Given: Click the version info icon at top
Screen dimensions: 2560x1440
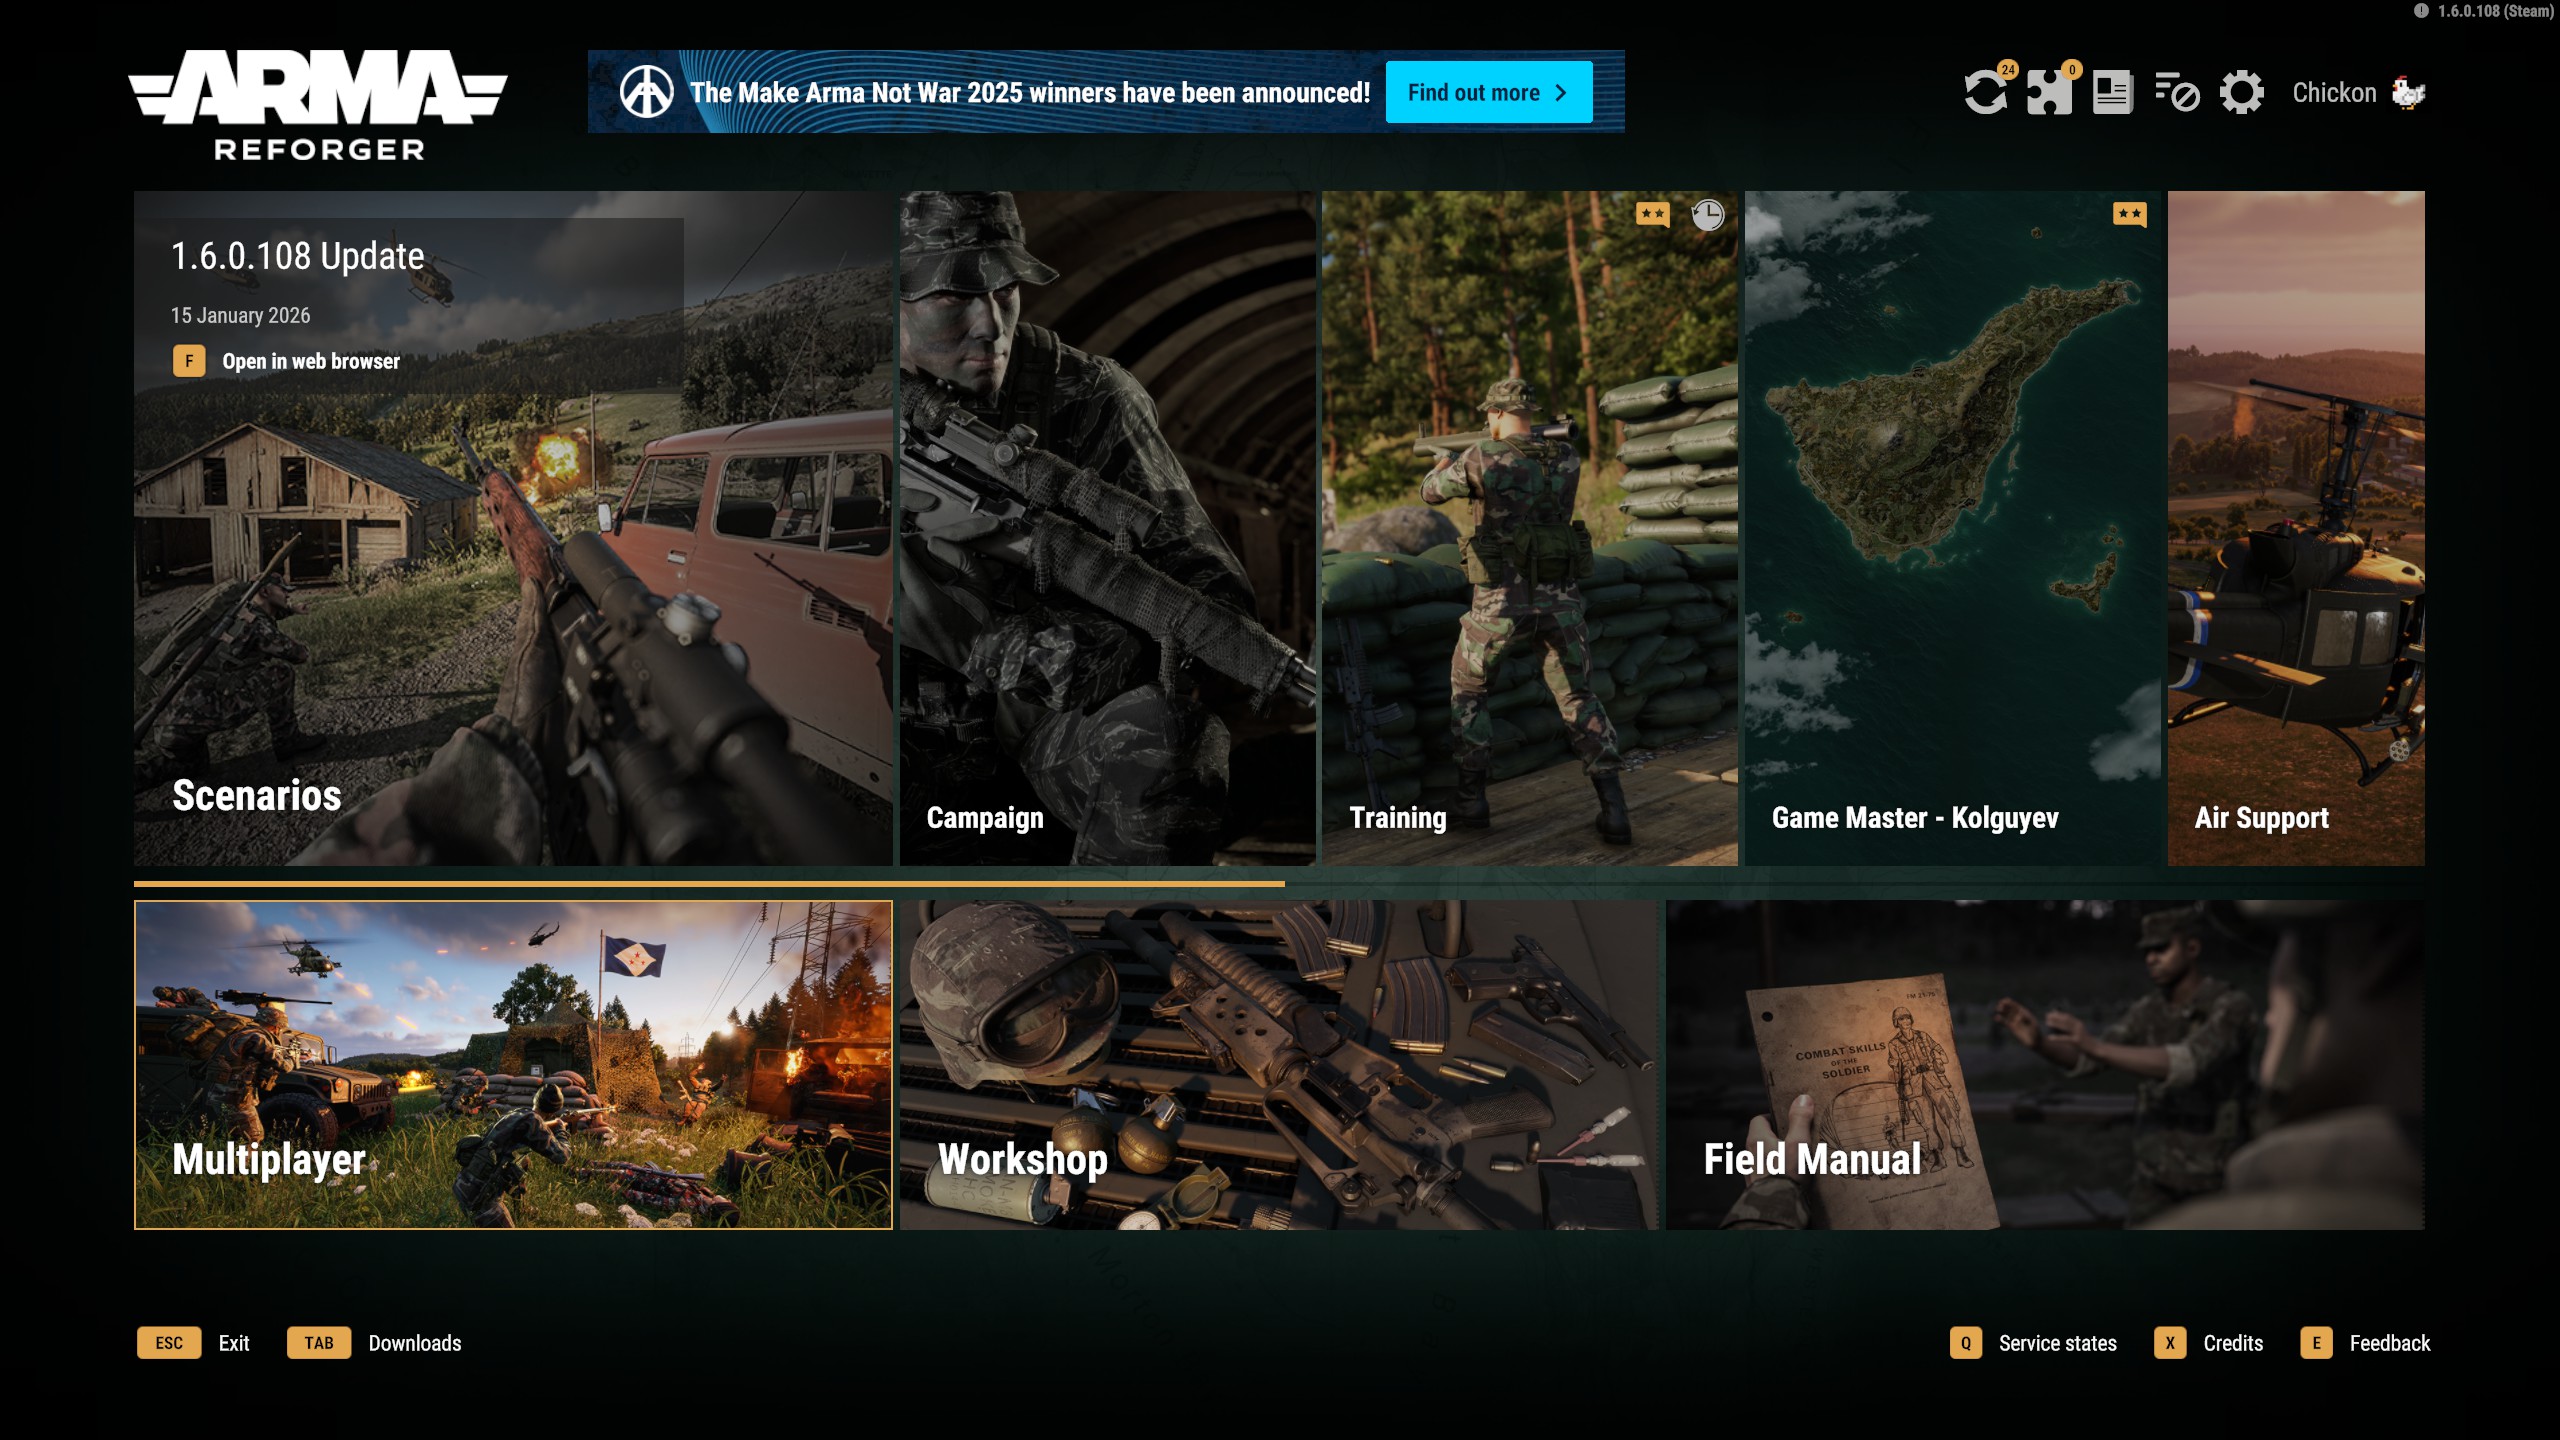Looking at the screenshot, I should [2421, 11].
